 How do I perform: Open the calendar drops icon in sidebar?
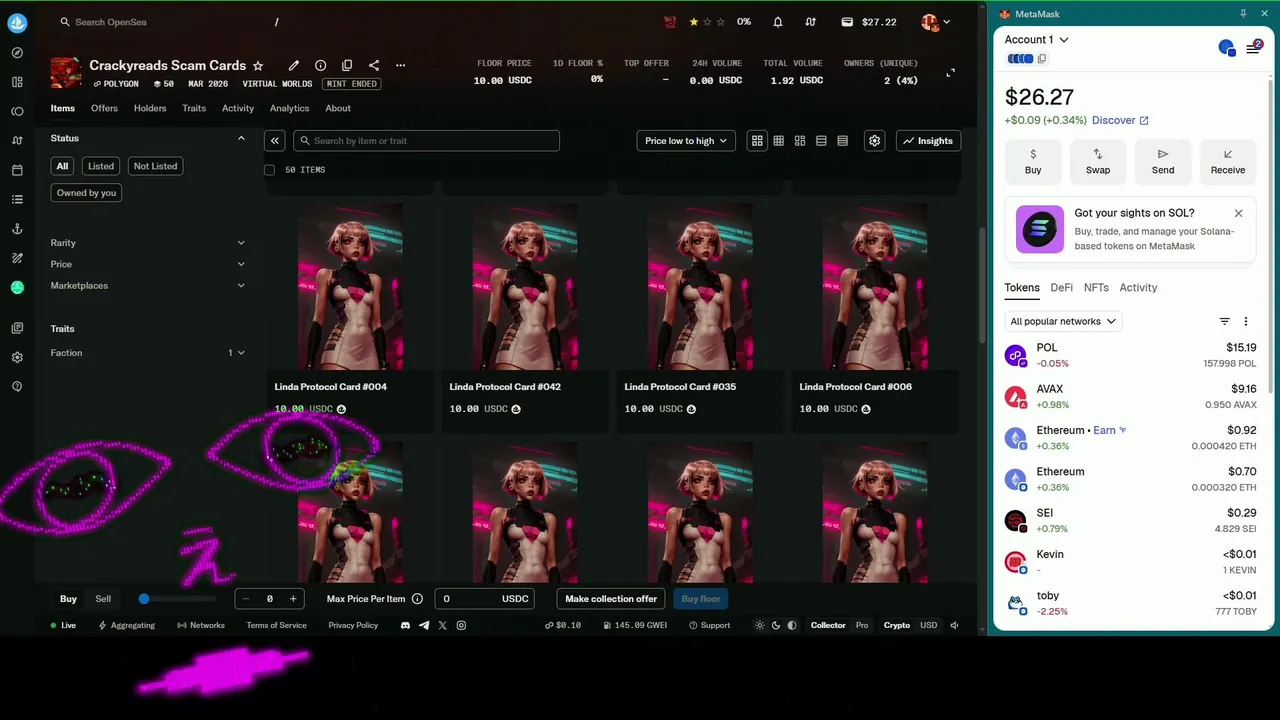pos(17,170)
